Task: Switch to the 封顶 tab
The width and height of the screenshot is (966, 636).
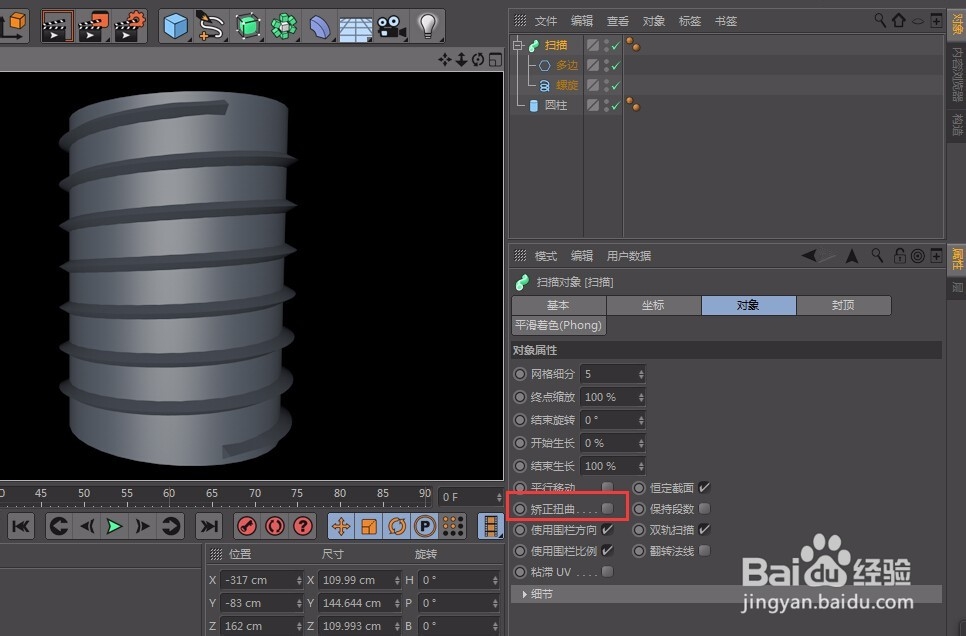Action: click(x=843, y=305)
